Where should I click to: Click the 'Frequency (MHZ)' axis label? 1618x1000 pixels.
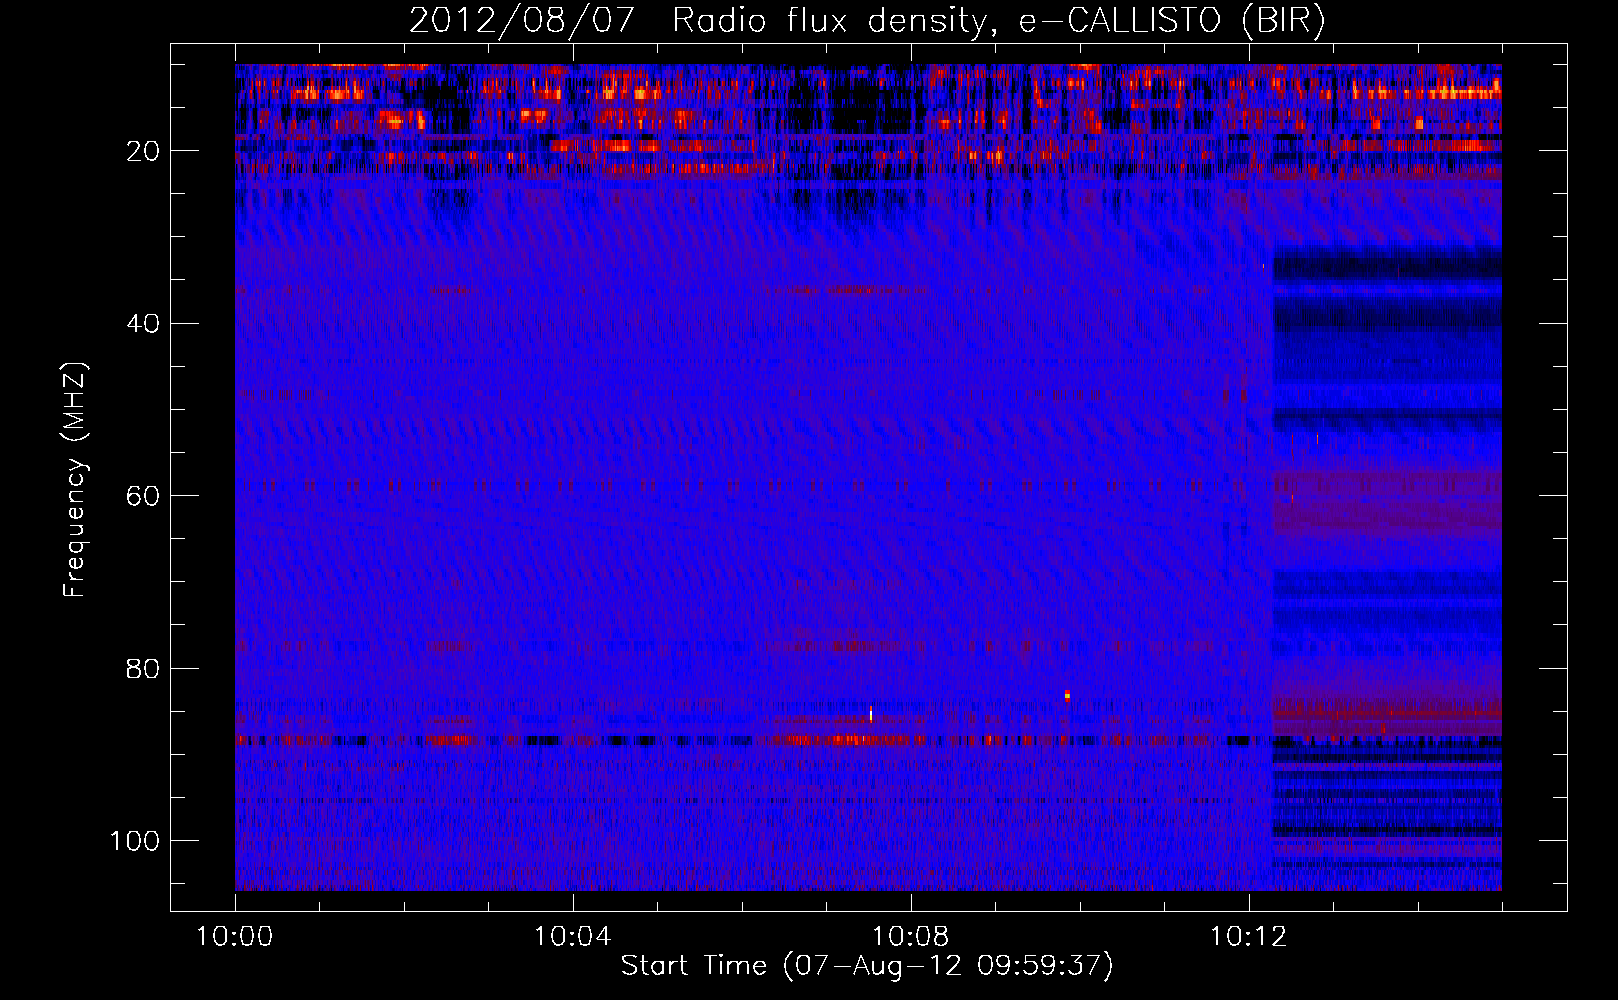[x=75, y=480]
